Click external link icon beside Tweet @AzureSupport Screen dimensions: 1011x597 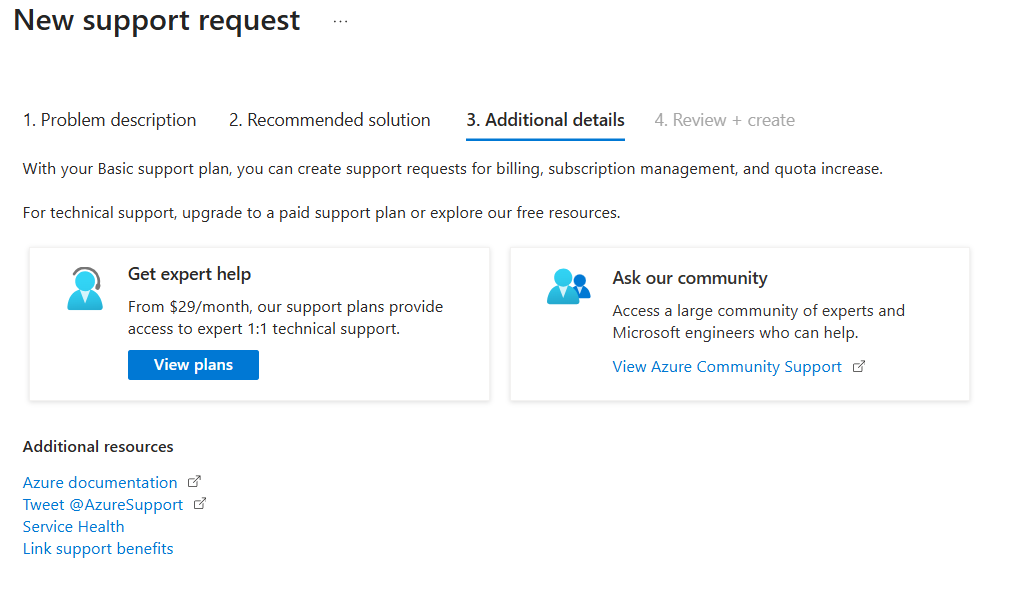[200, 504]
